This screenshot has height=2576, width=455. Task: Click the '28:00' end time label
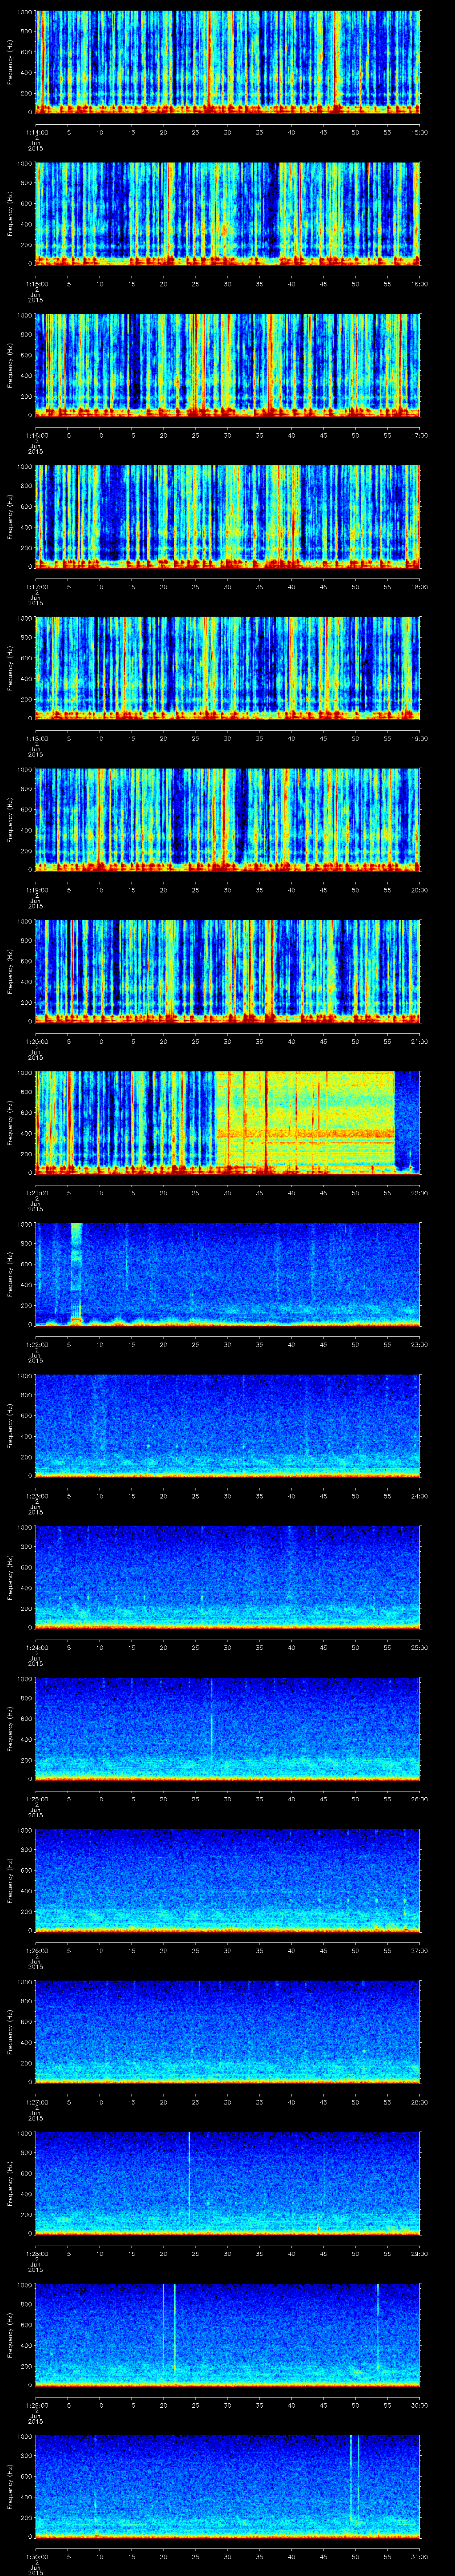(x=419, y=2101)
